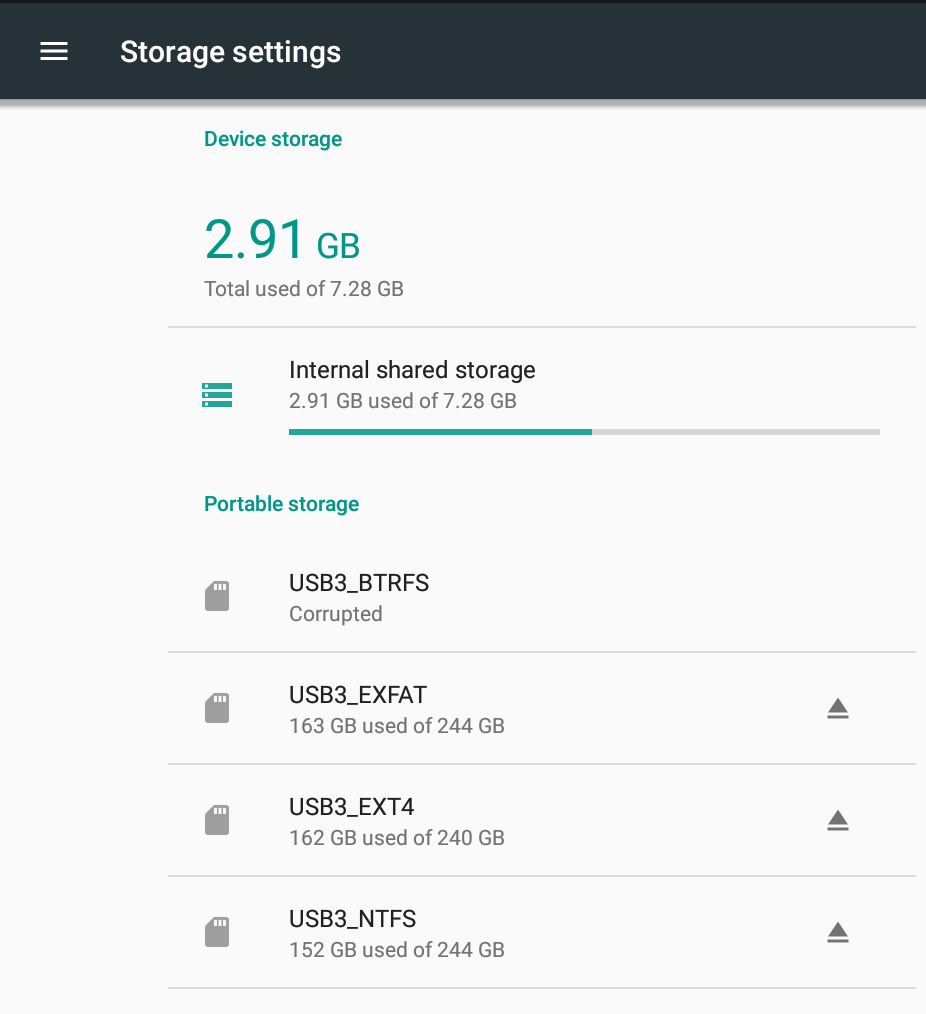Eject the USB3_EXFAT drive
This screenshot has width=926, height=1014.
coord(837,708)
